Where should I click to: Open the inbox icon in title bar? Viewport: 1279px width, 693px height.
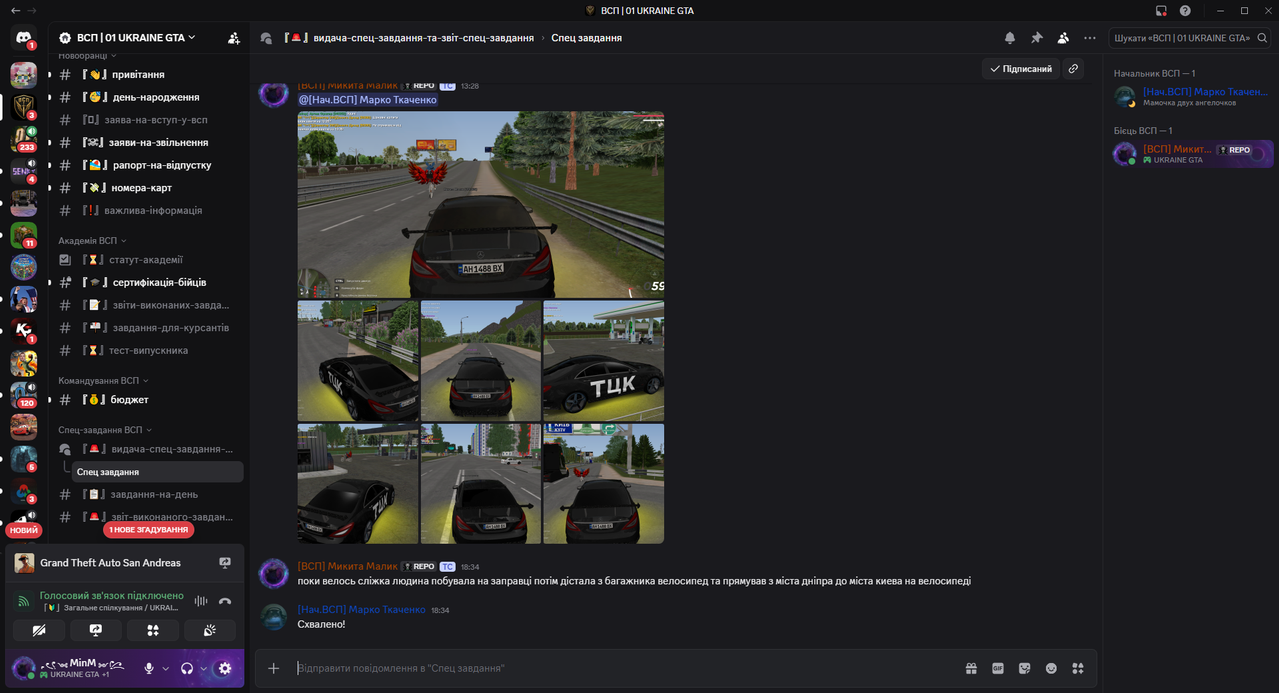pos(1161,10)
